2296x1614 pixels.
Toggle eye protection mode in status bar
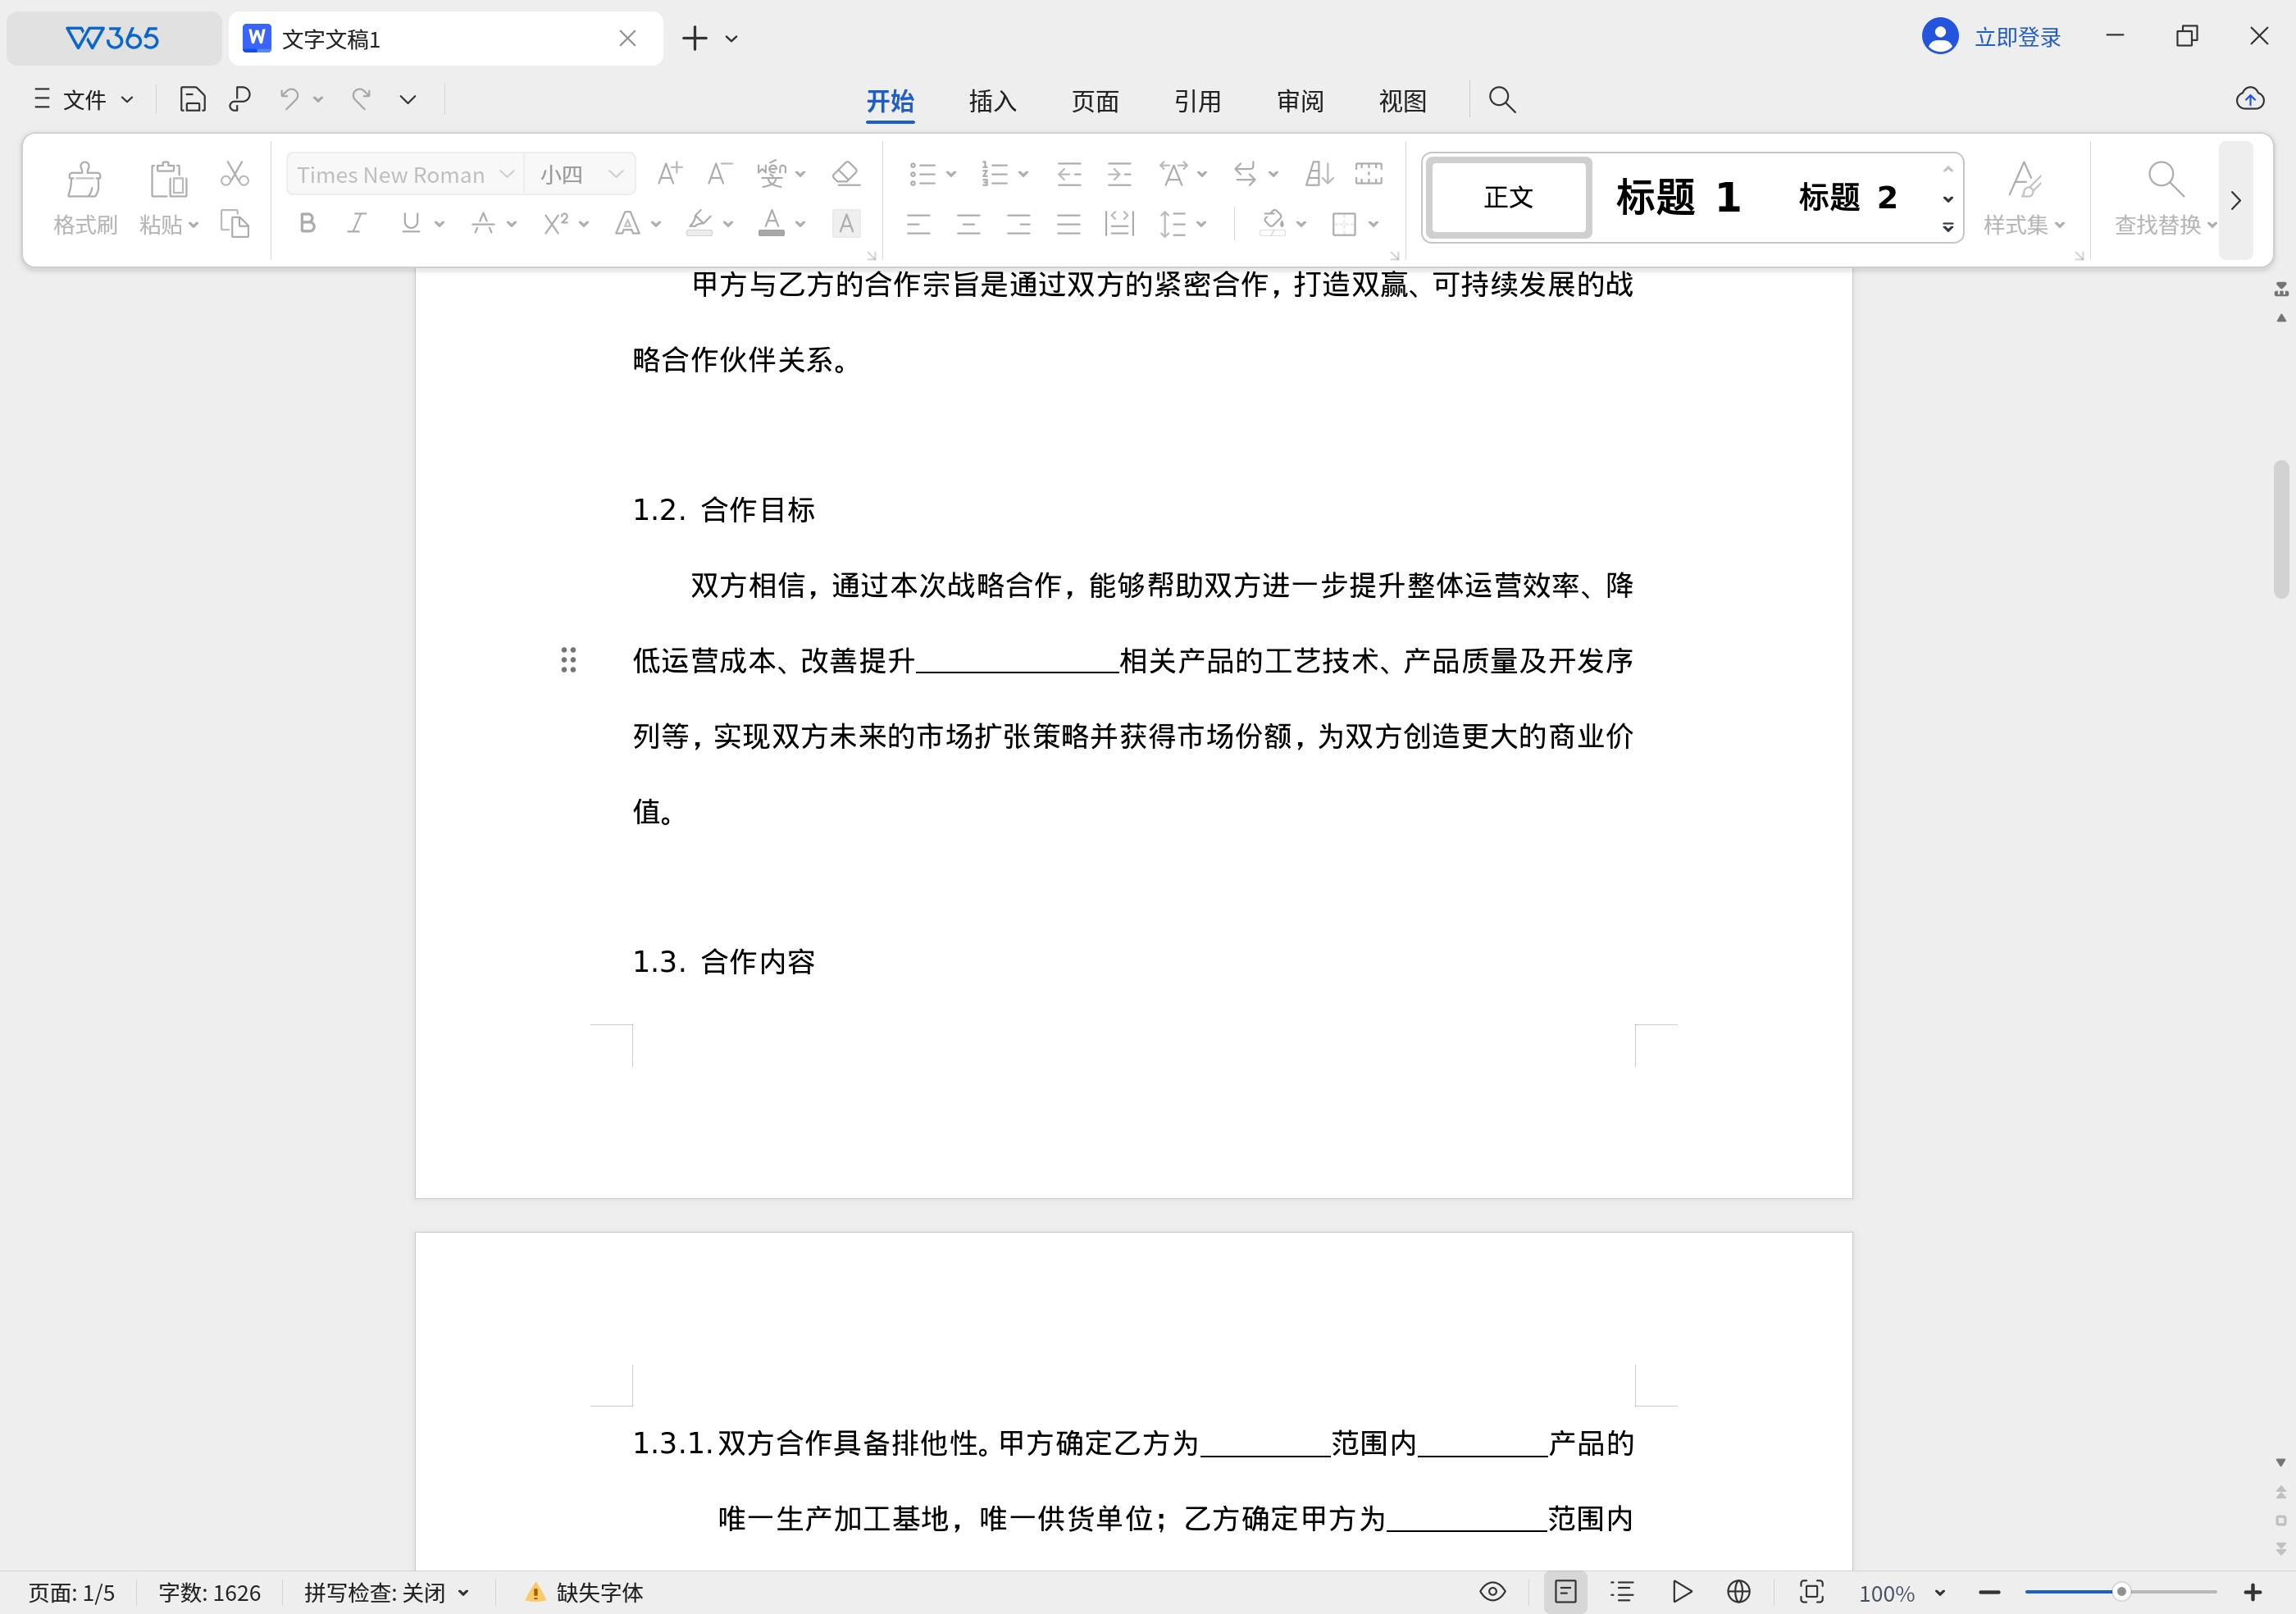tap(1492, 1591)
